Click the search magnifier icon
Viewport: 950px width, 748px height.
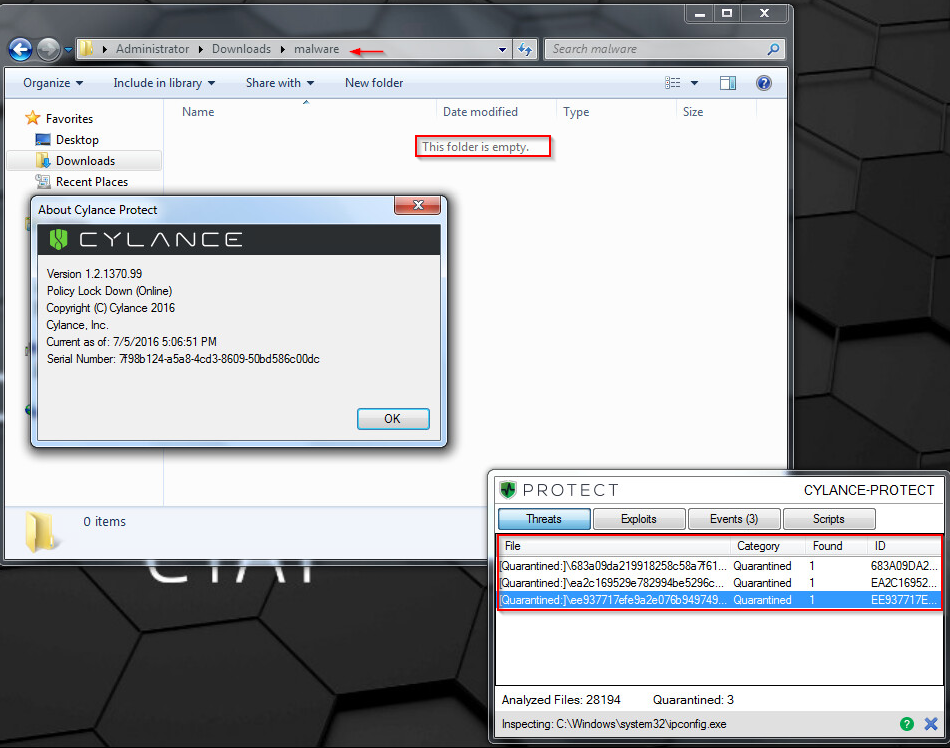[773, 49]
